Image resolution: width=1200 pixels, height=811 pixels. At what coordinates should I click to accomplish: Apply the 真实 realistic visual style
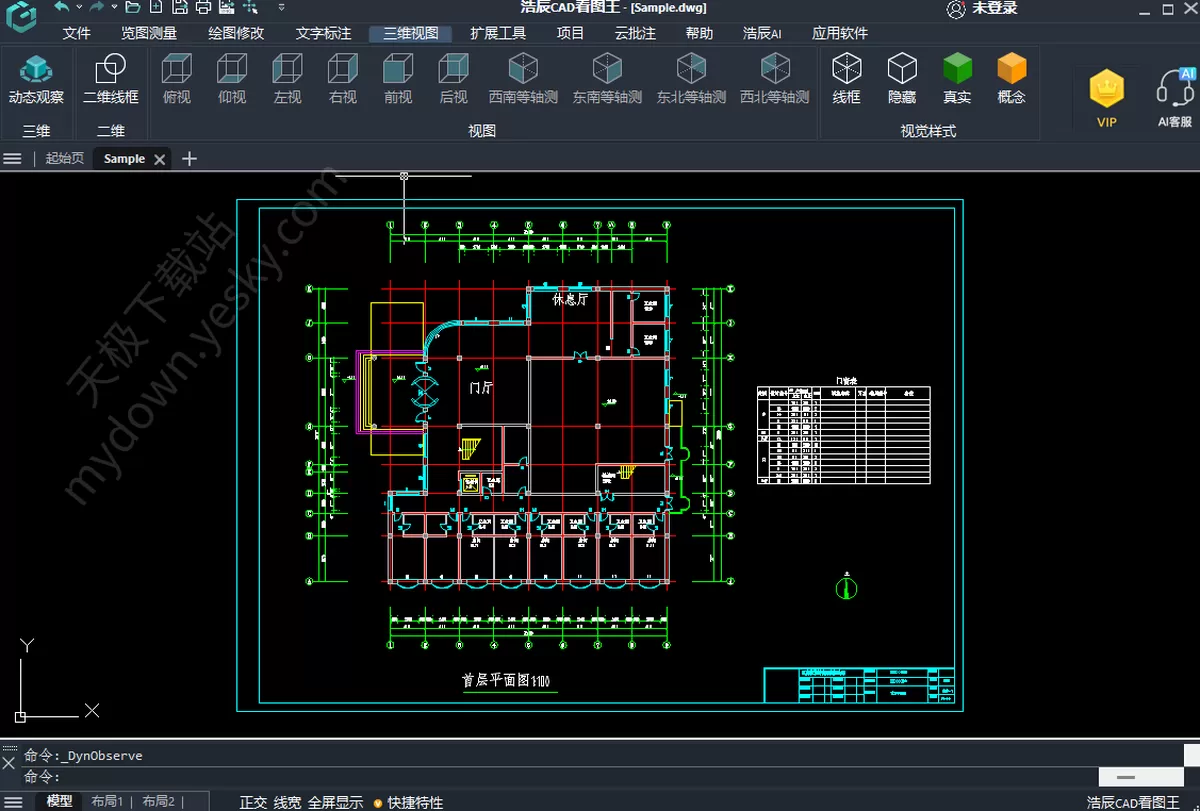tap(957, 80)
